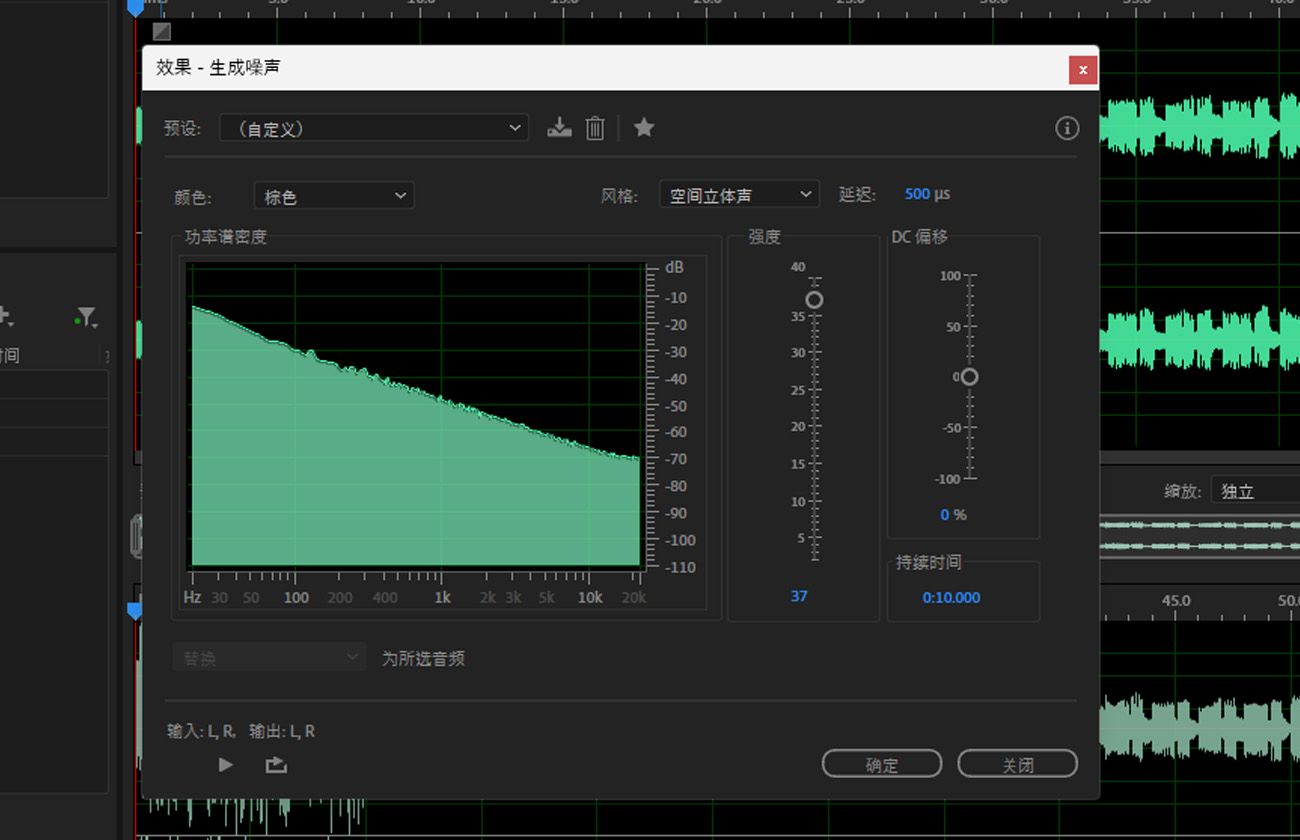This screenshot has height=840, width=1300.
Task: Click the 强度 intensity slider knob
Action: (813, 299)
